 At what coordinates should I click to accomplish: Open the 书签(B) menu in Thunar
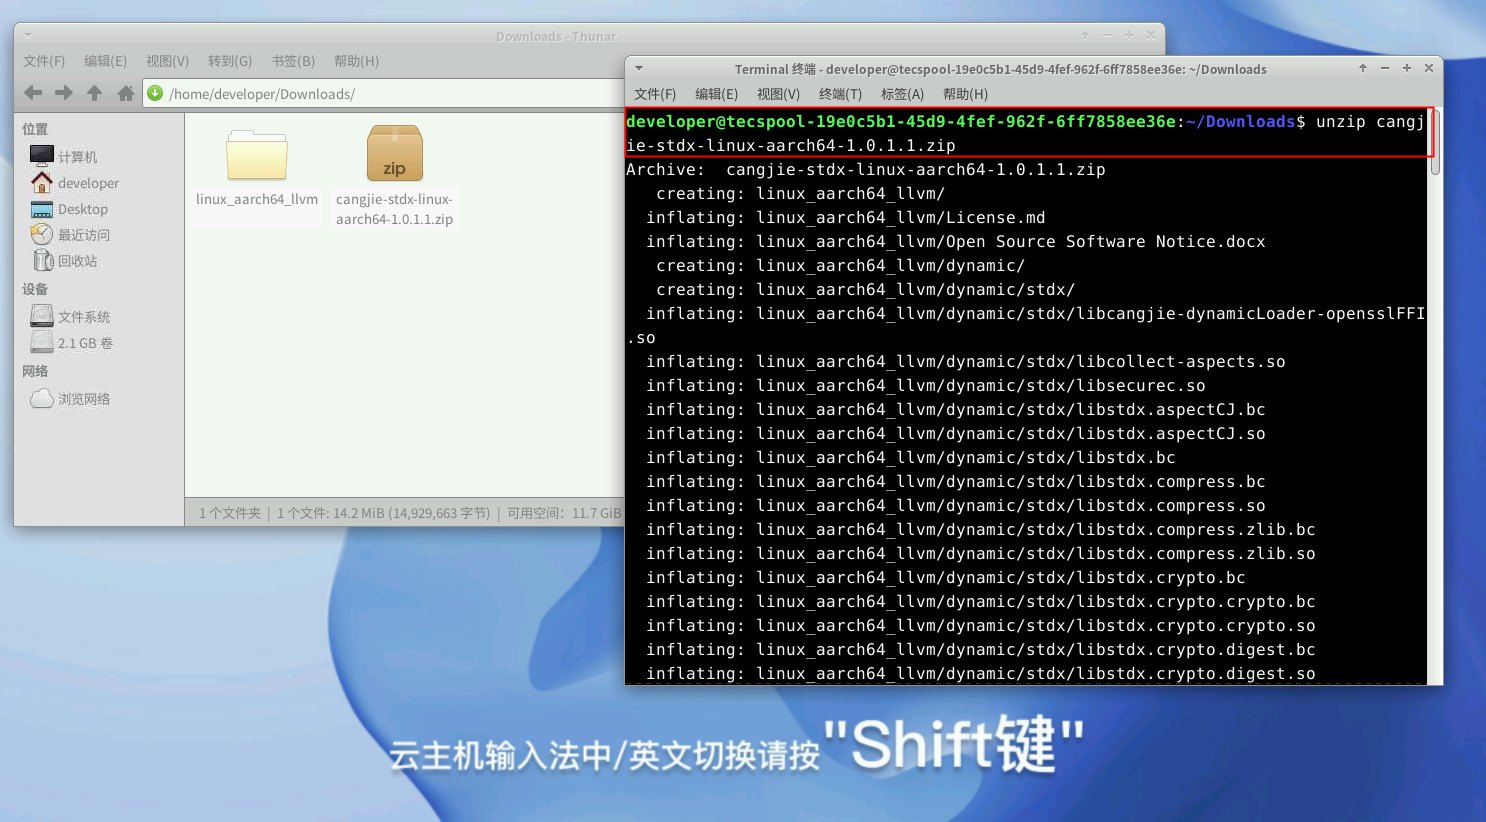[x=293, y=61]
